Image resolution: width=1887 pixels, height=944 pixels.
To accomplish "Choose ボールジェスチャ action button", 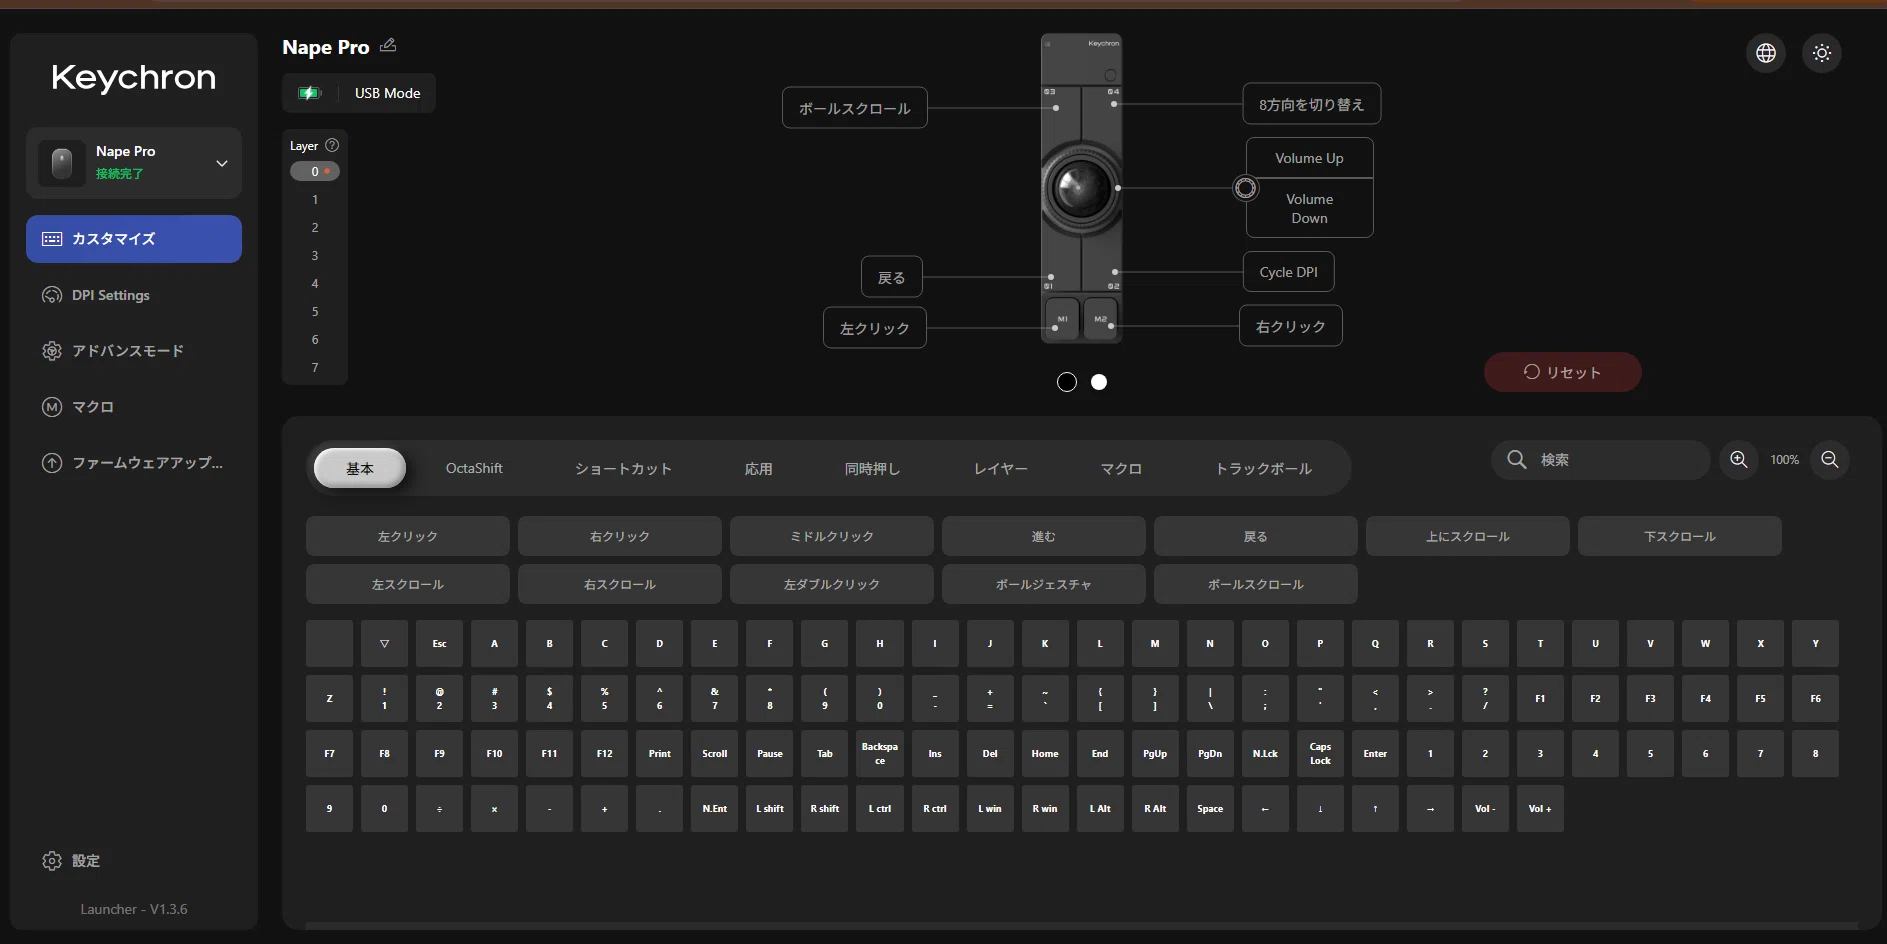I will click(x=1044, y=584).
